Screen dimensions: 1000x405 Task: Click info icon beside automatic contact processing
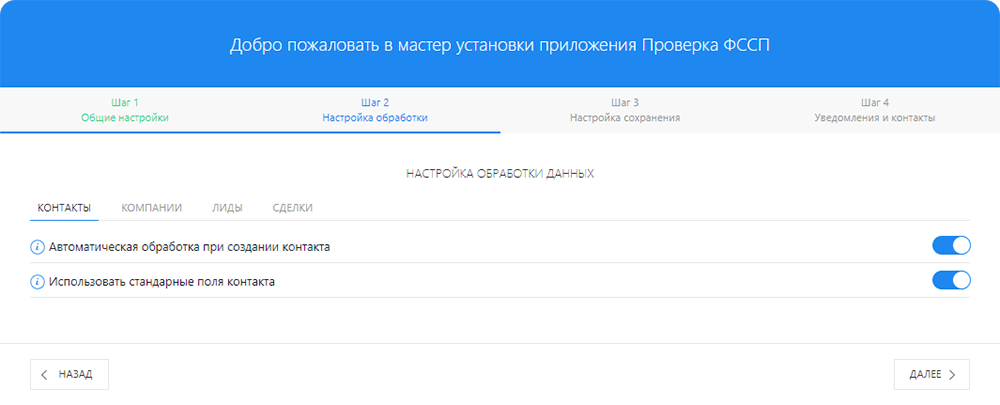[x=38, y=246]
